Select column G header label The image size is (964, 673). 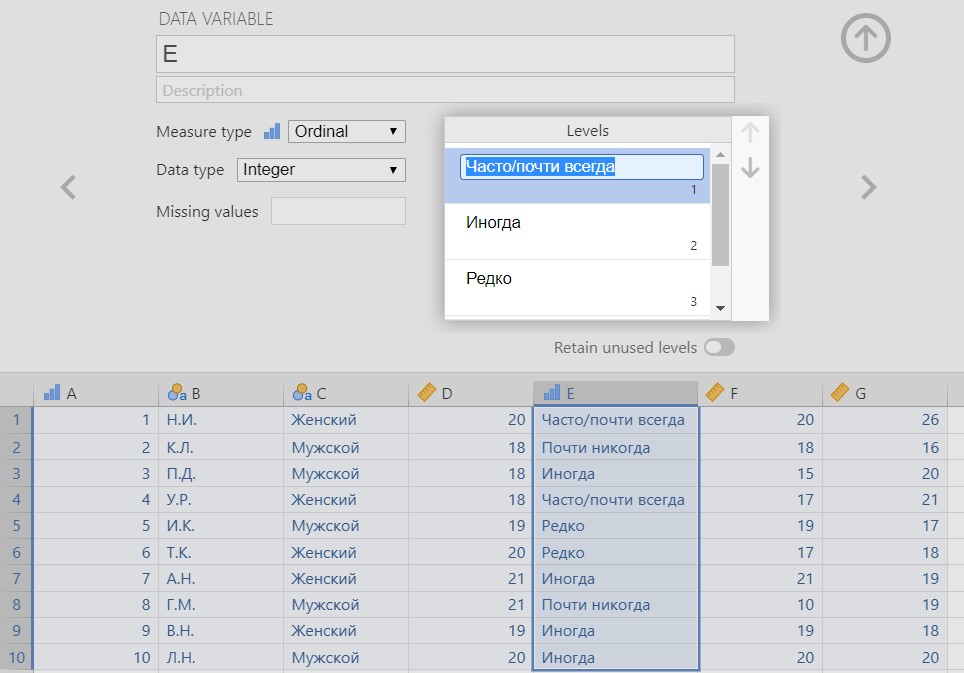tap(861, 393)
